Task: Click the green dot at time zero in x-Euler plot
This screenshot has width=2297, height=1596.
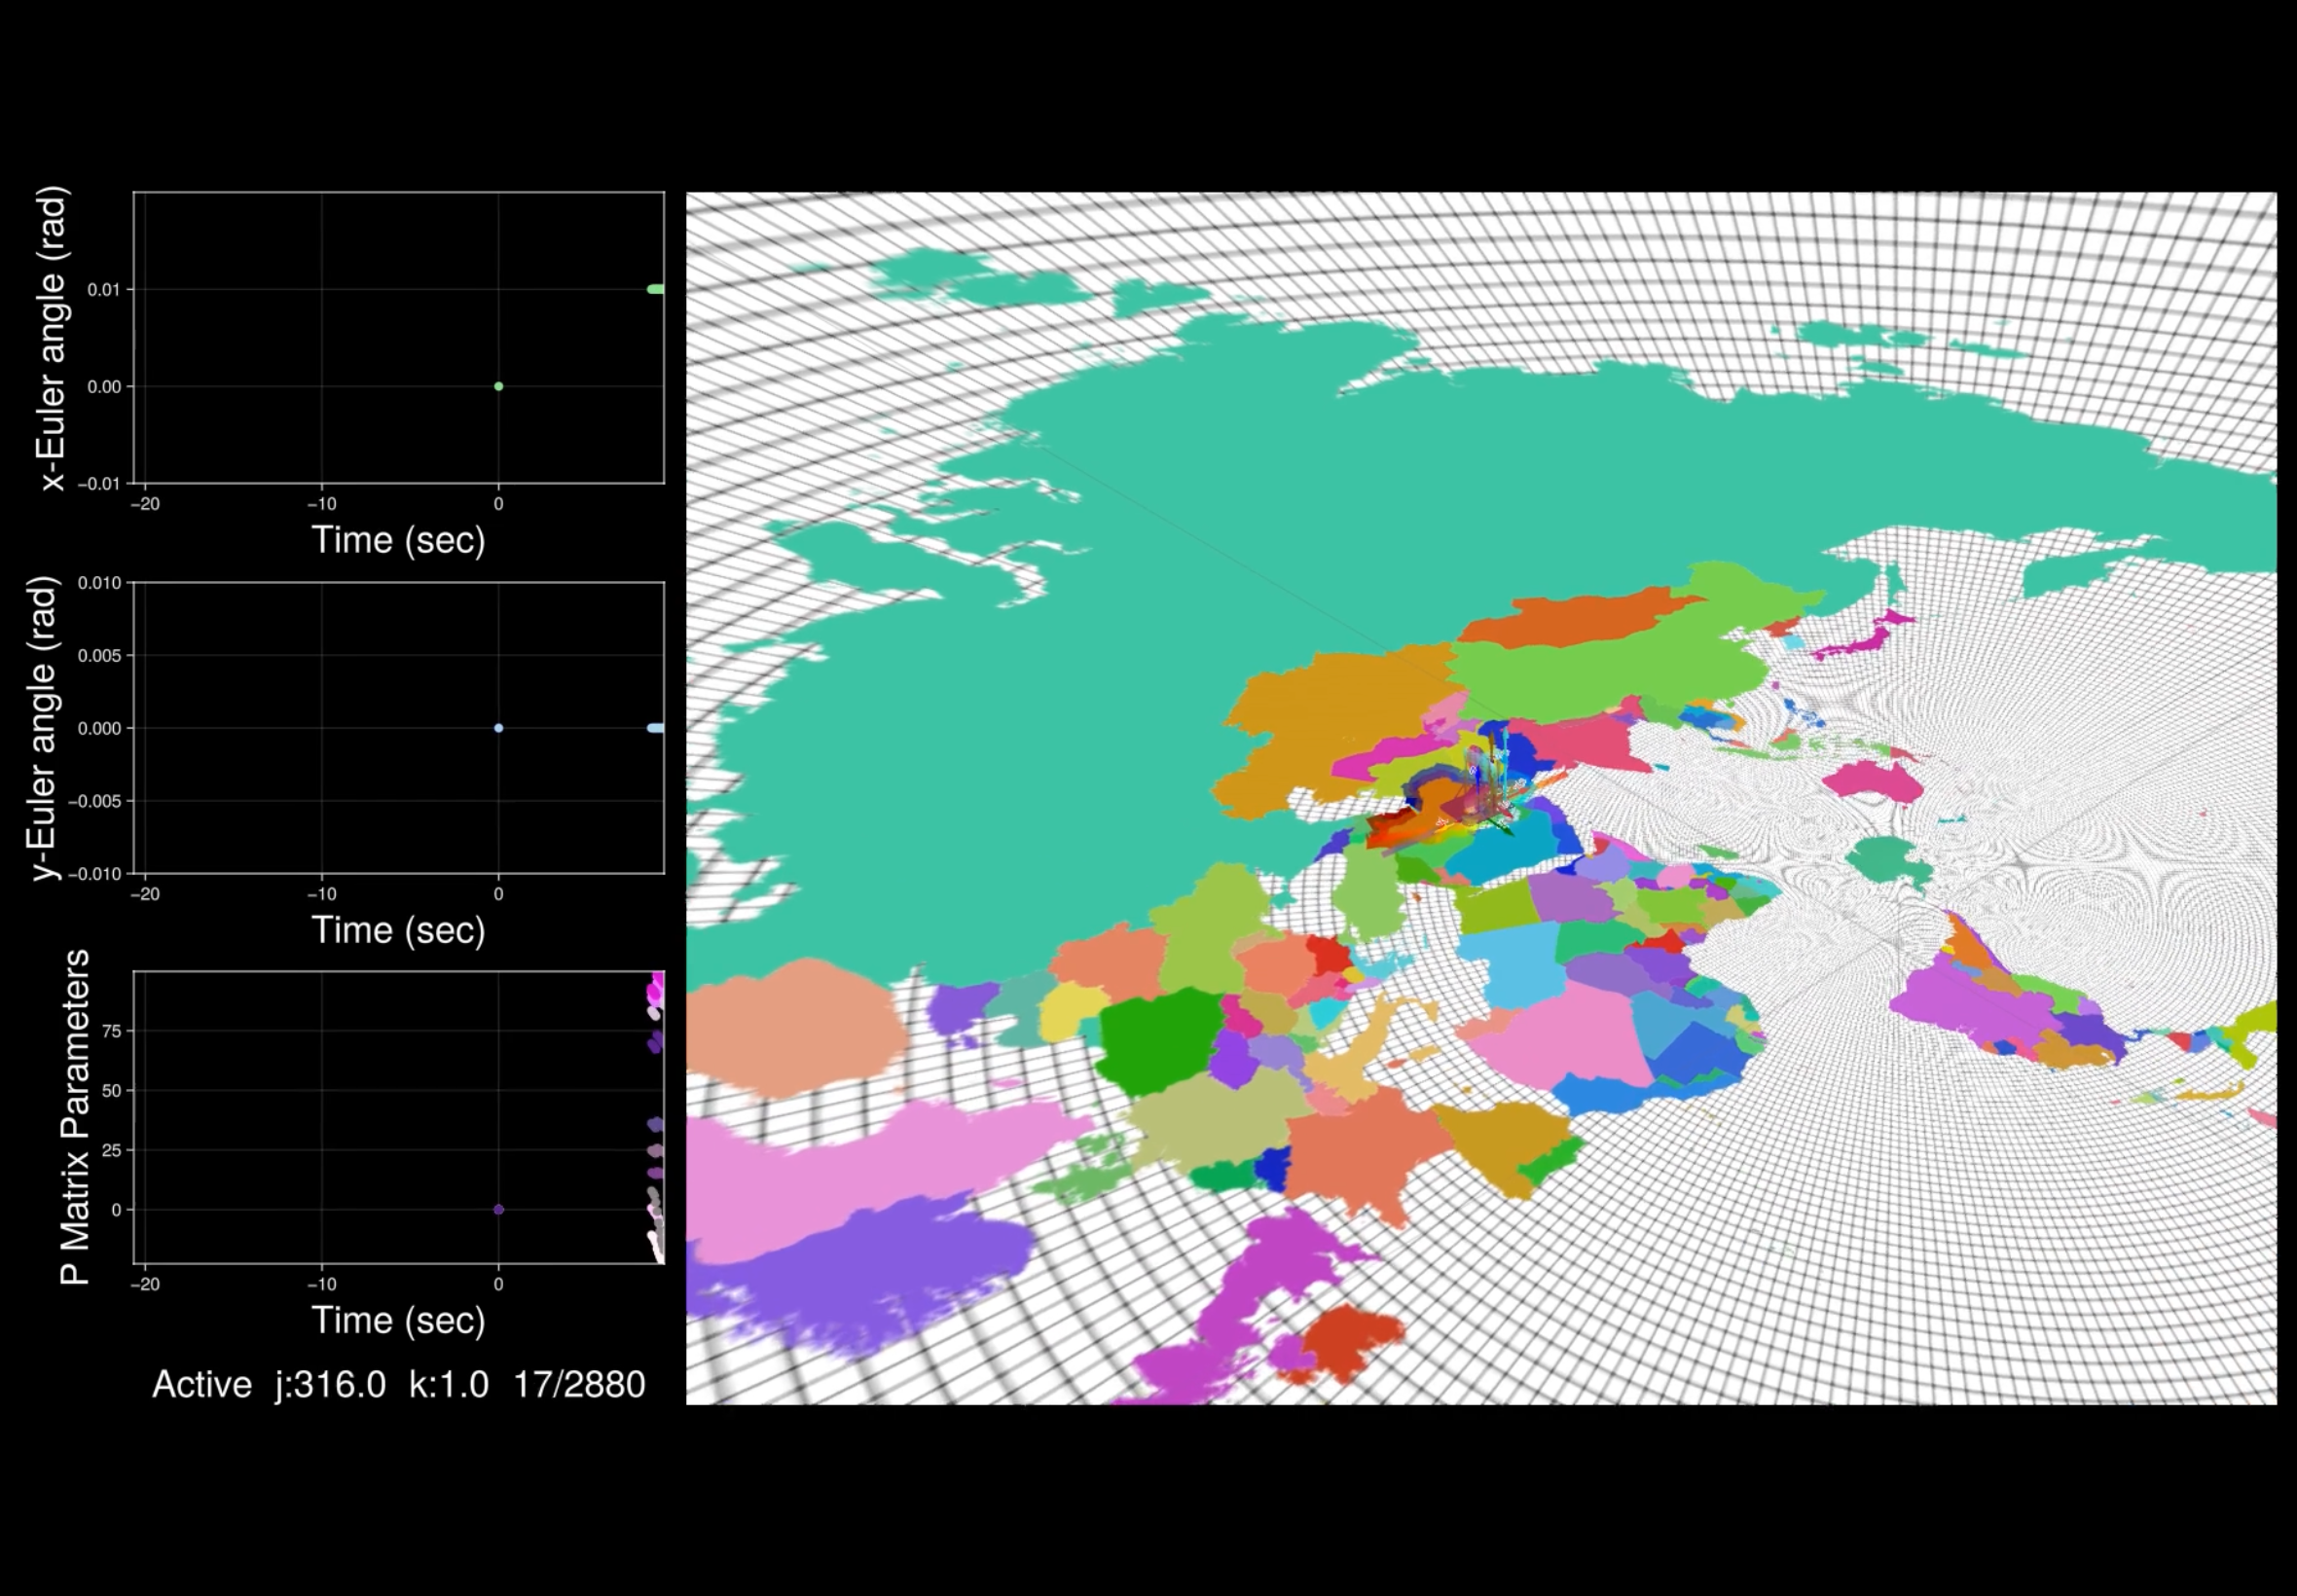Action: (x=498, y=386)
